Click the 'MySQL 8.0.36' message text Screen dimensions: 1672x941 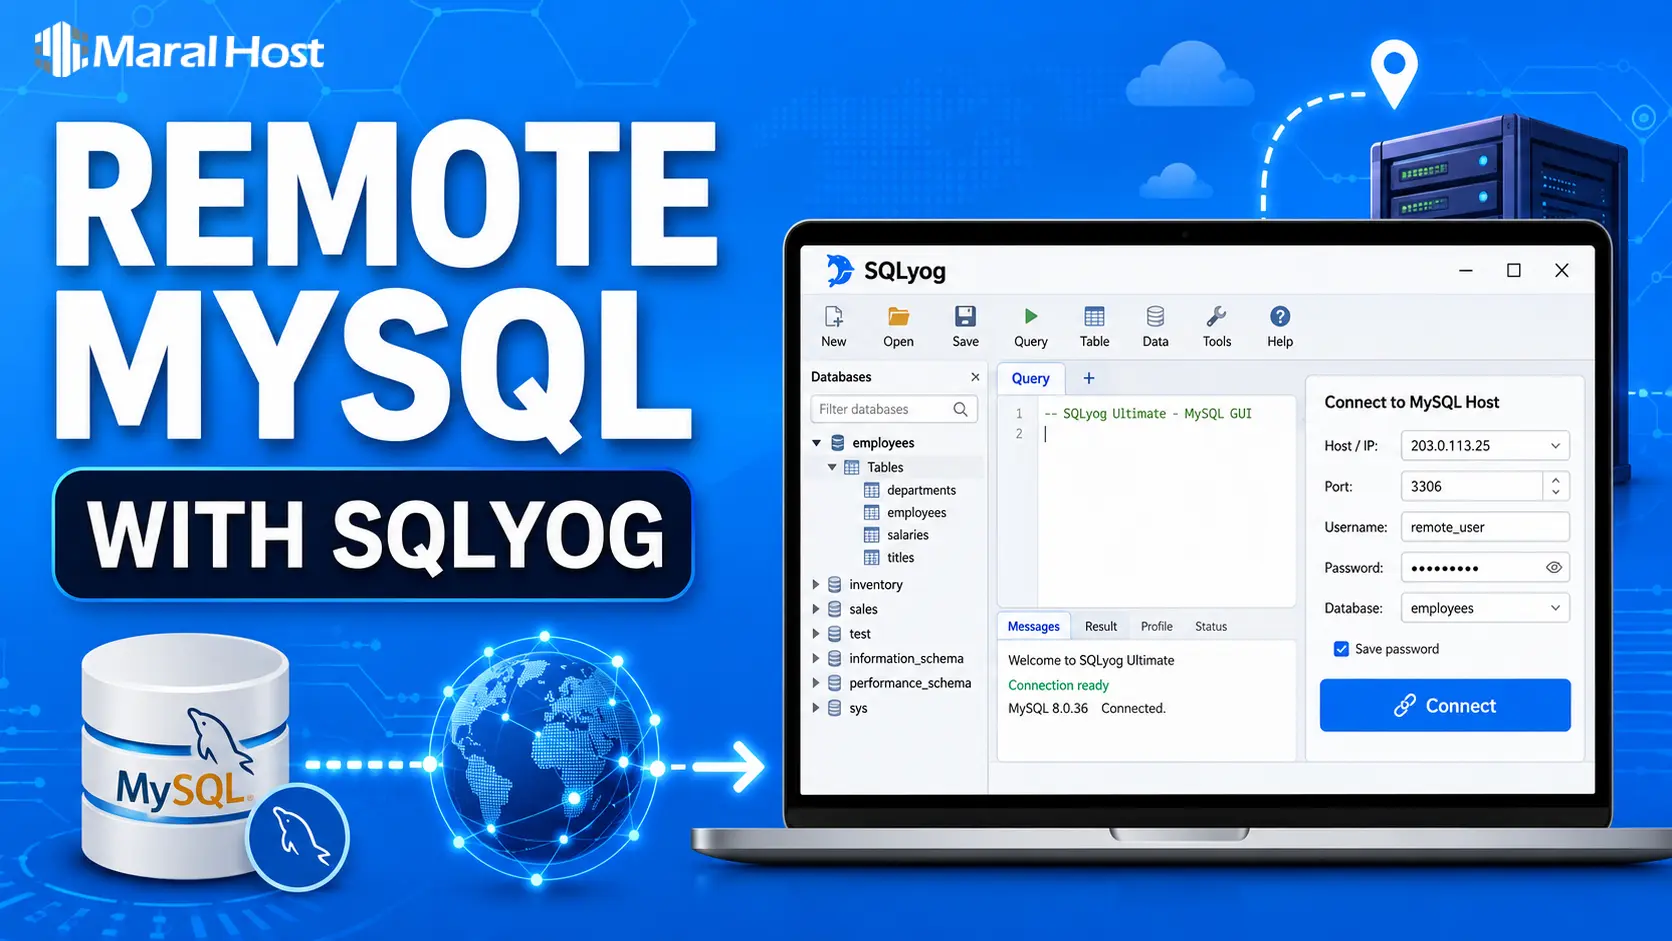[x=1048, y=708]
